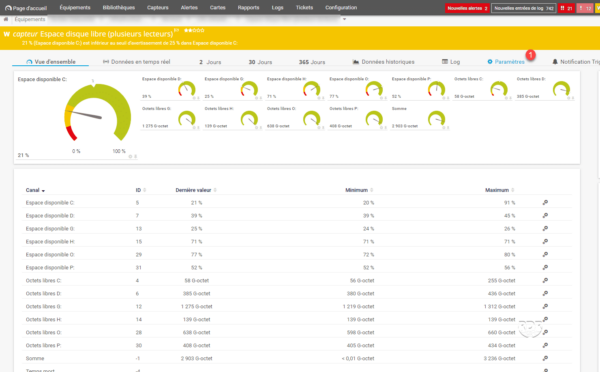
Task: Switch to Données en temps réel tab
Action: pos(137,62)
